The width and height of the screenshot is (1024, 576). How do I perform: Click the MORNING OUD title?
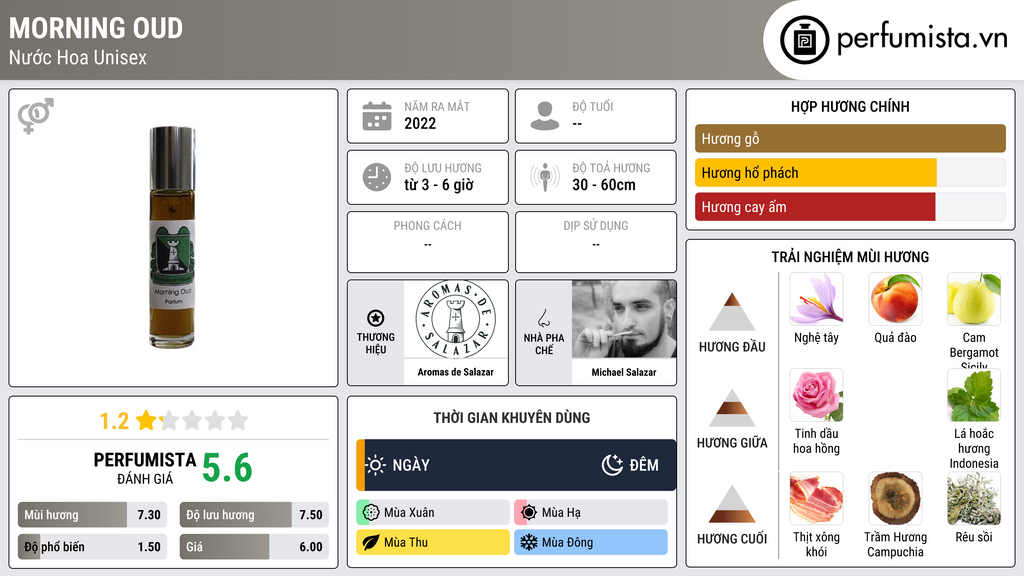coord(96,28)
